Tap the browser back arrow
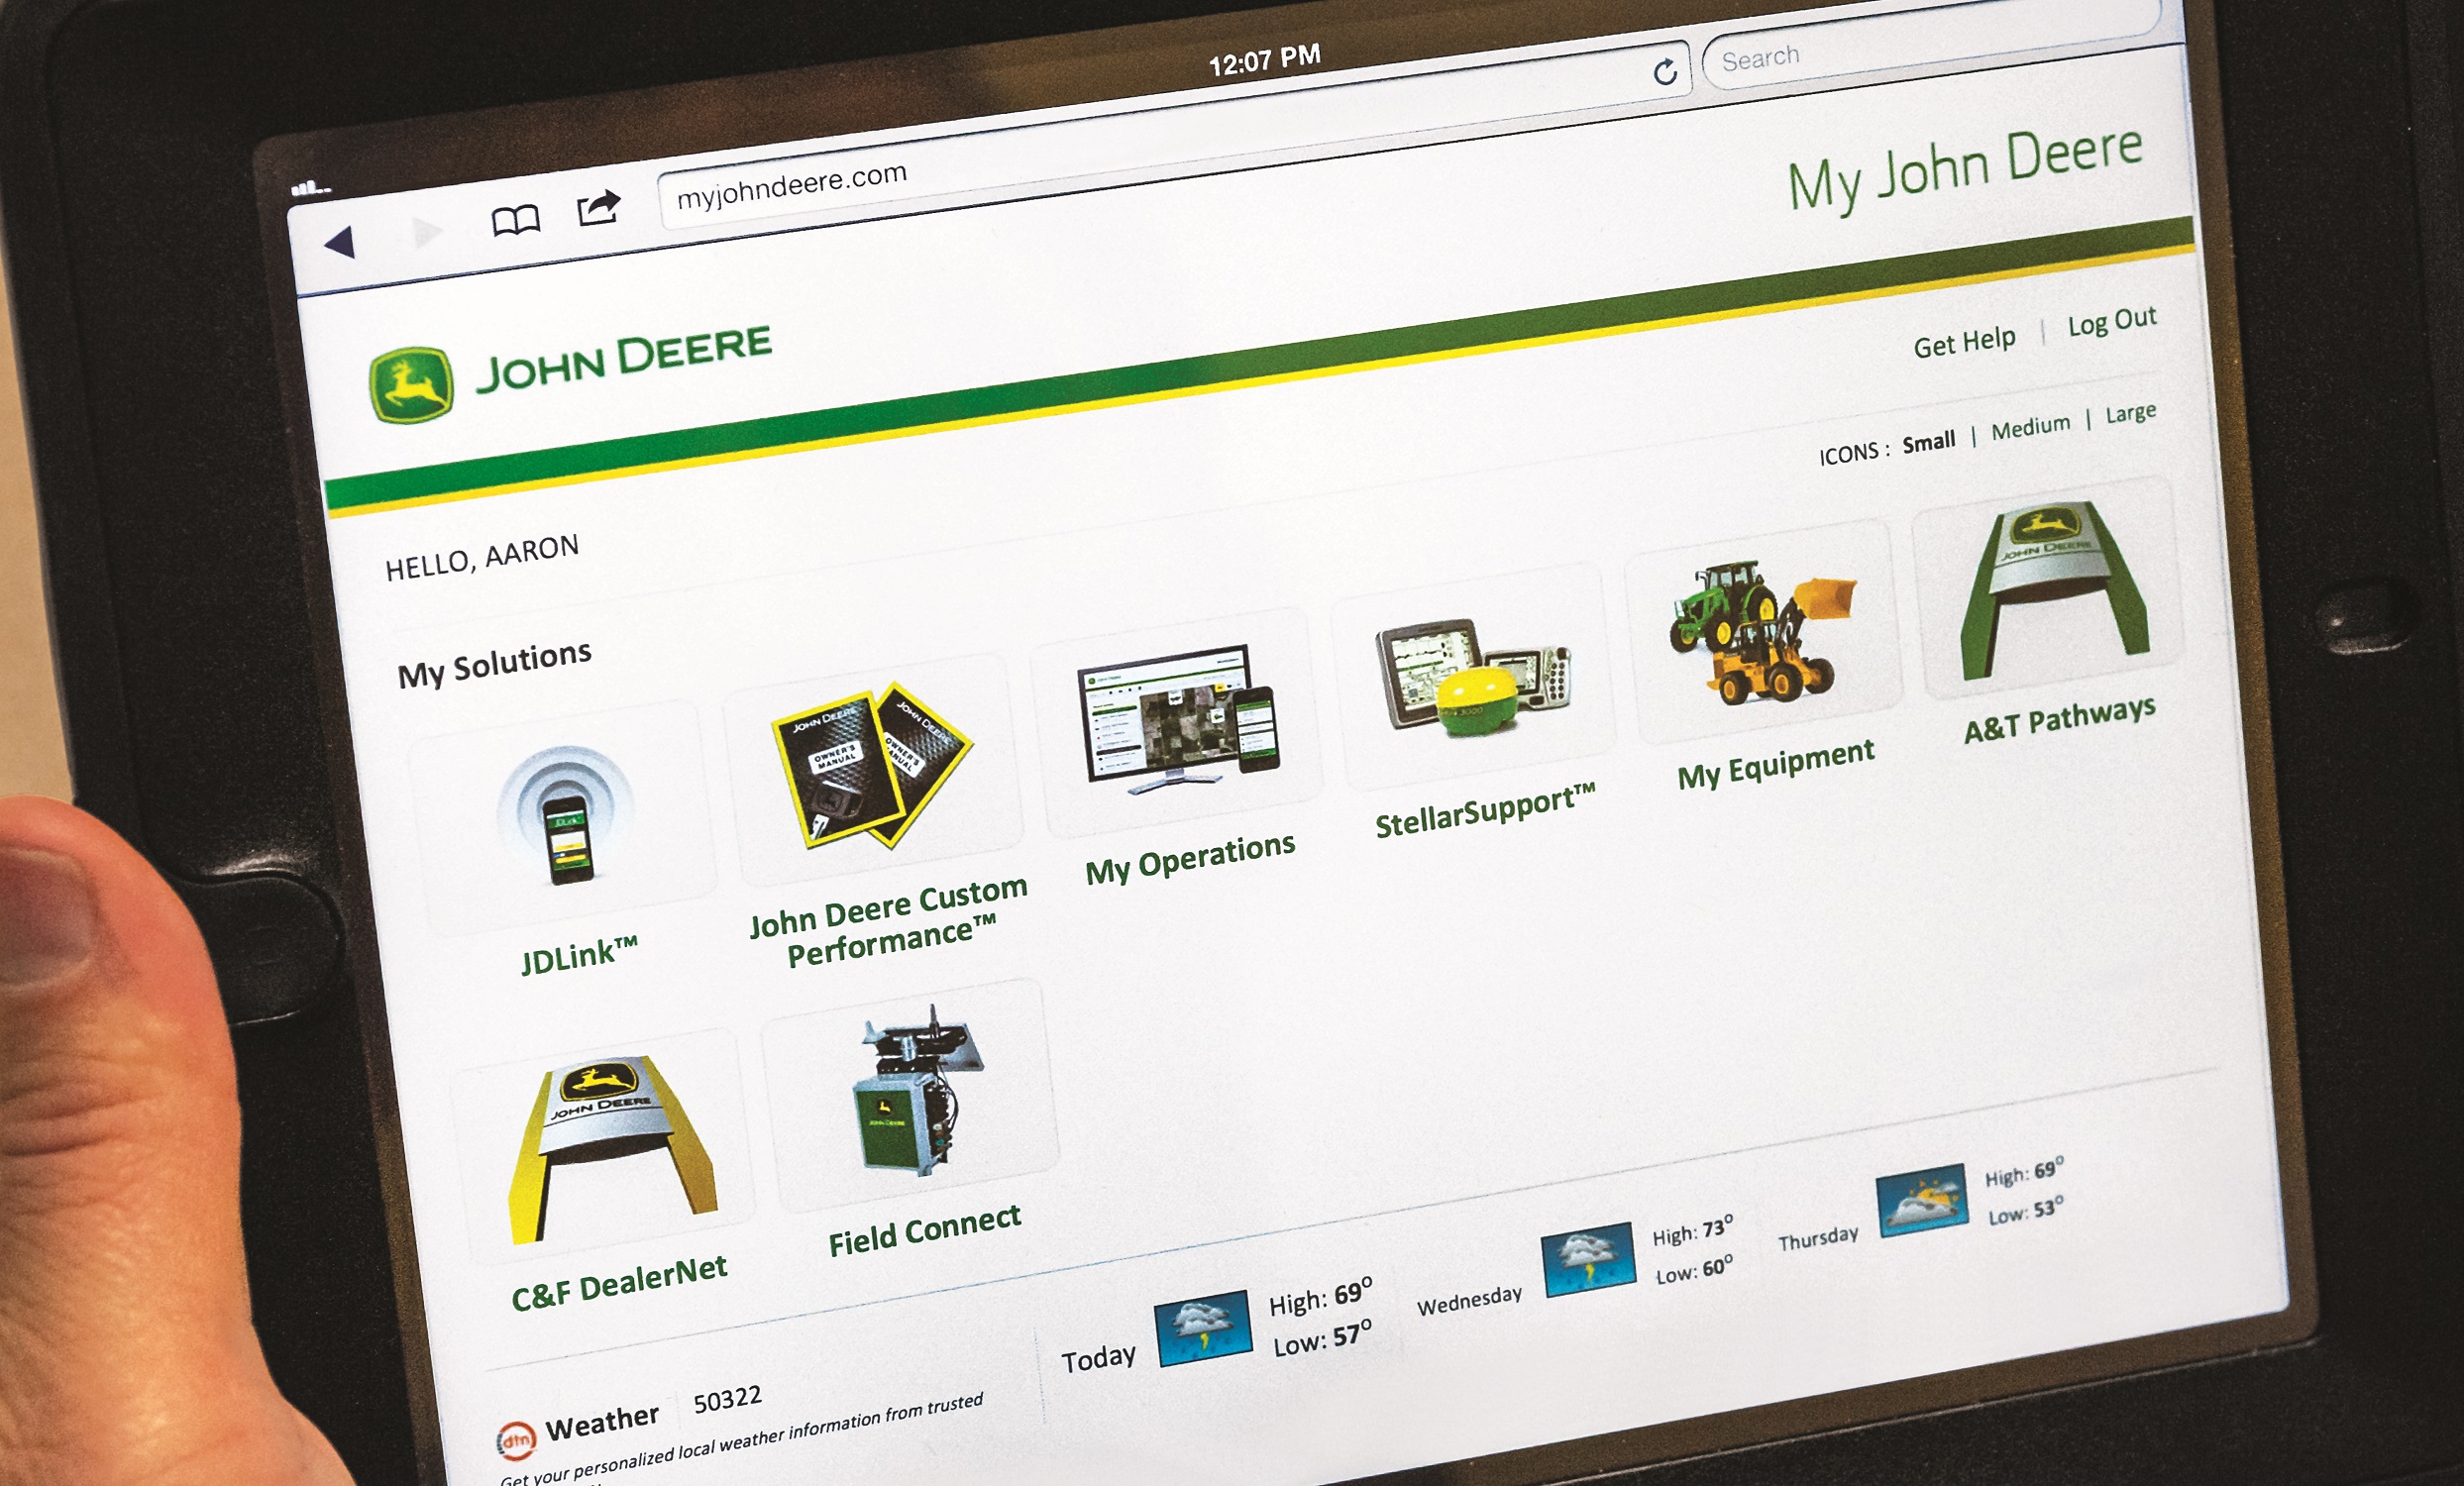Screen dimensions: 2464x1486 (x=340, y=242)
